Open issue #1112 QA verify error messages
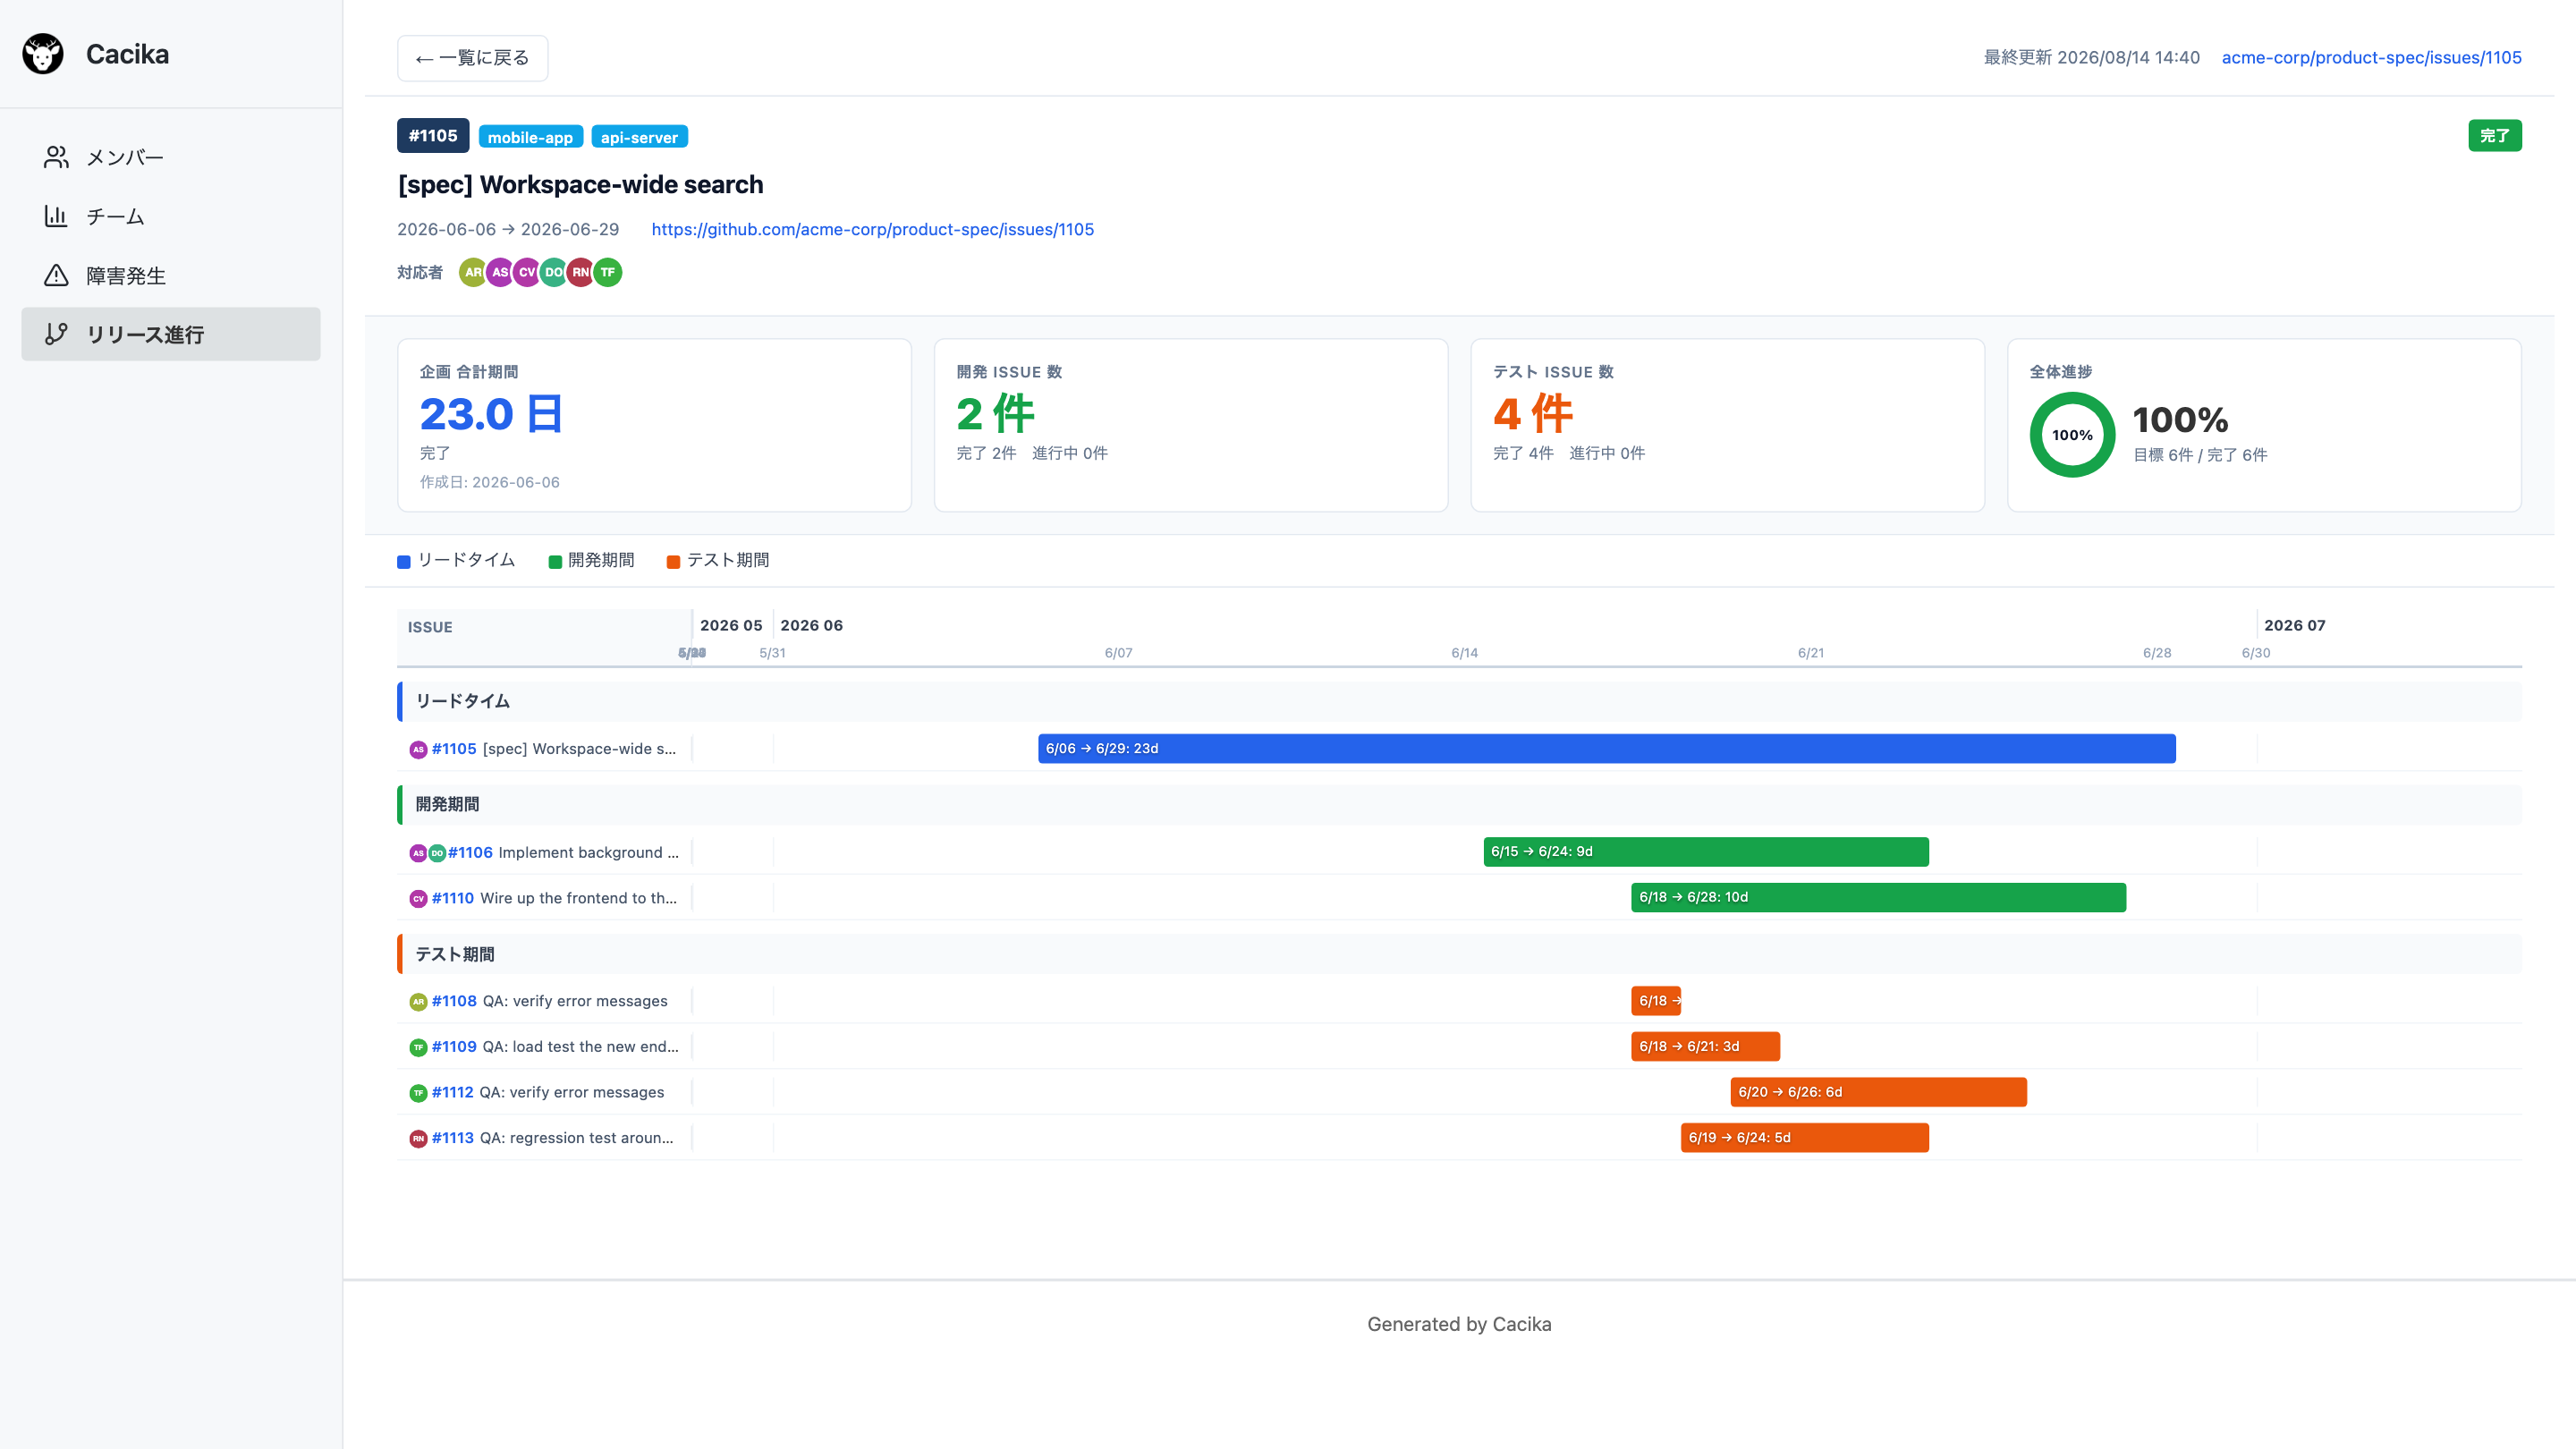 453,1093
